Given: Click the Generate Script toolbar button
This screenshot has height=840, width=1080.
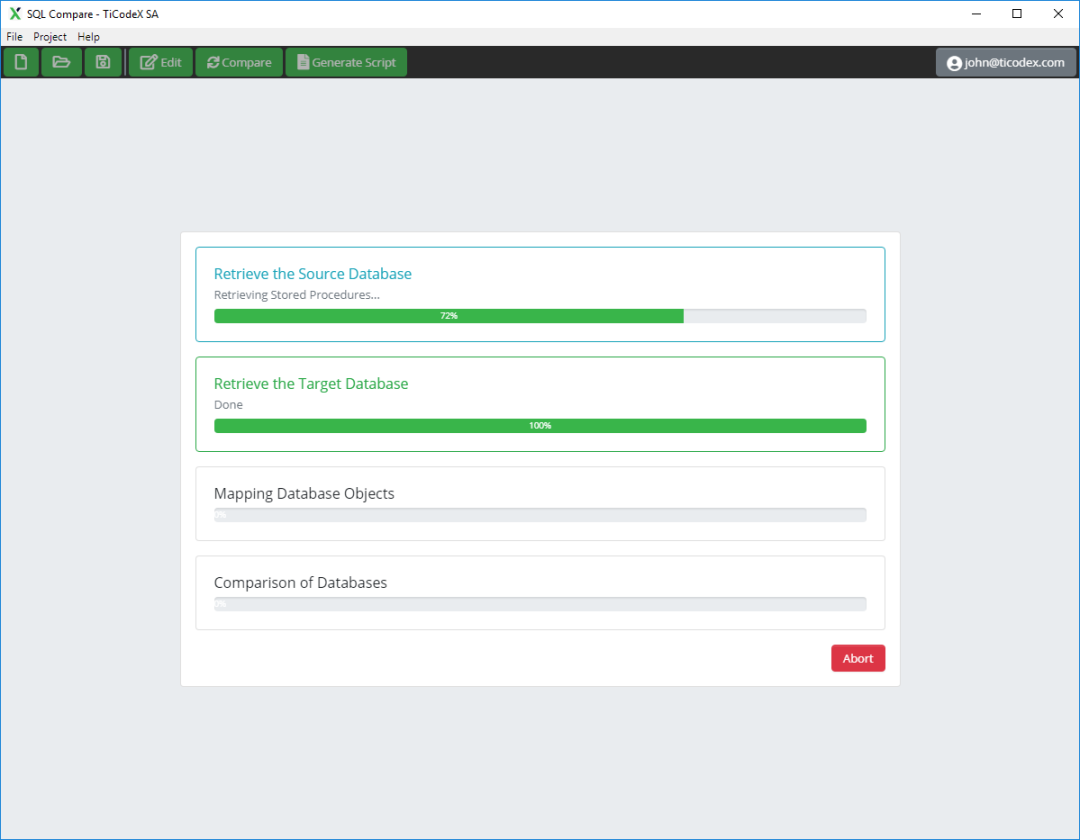Looking at the screenshot, I should [x=346, y=62].
